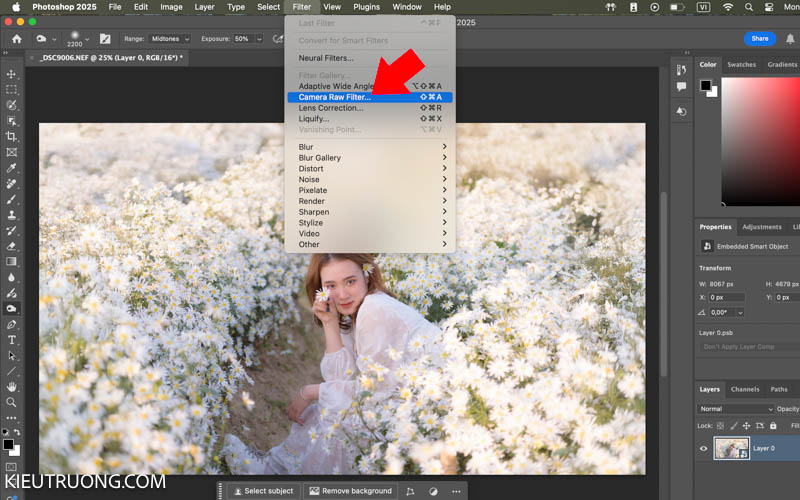Select the Crop tool

pos(11,136)
